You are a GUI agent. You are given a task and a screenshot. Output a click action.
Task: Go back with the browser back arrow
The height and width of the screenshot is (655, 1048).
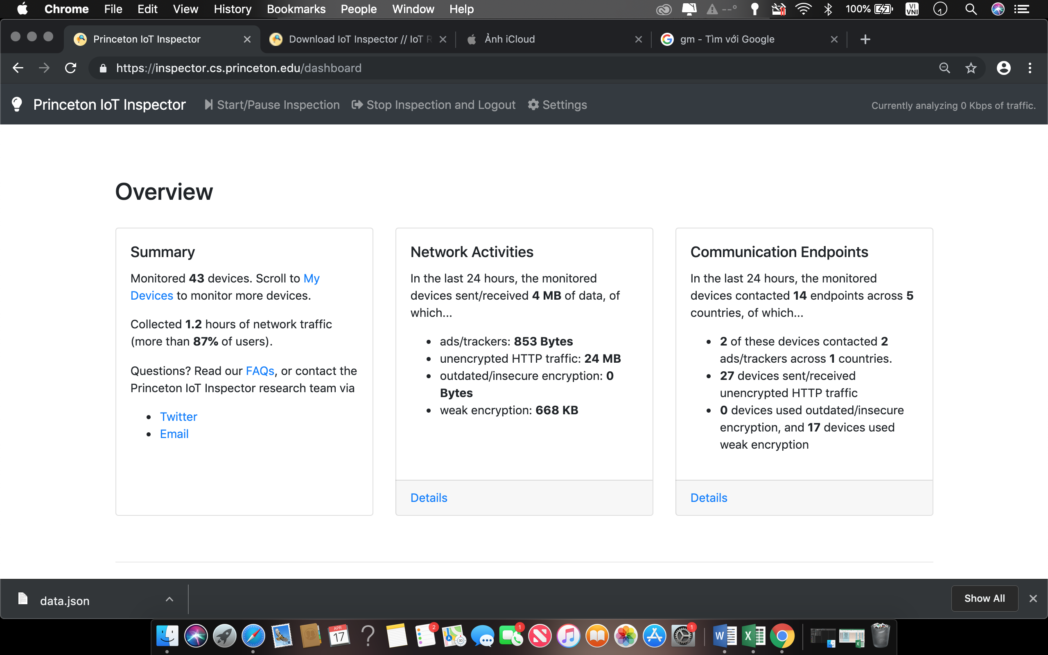point(18,68)
